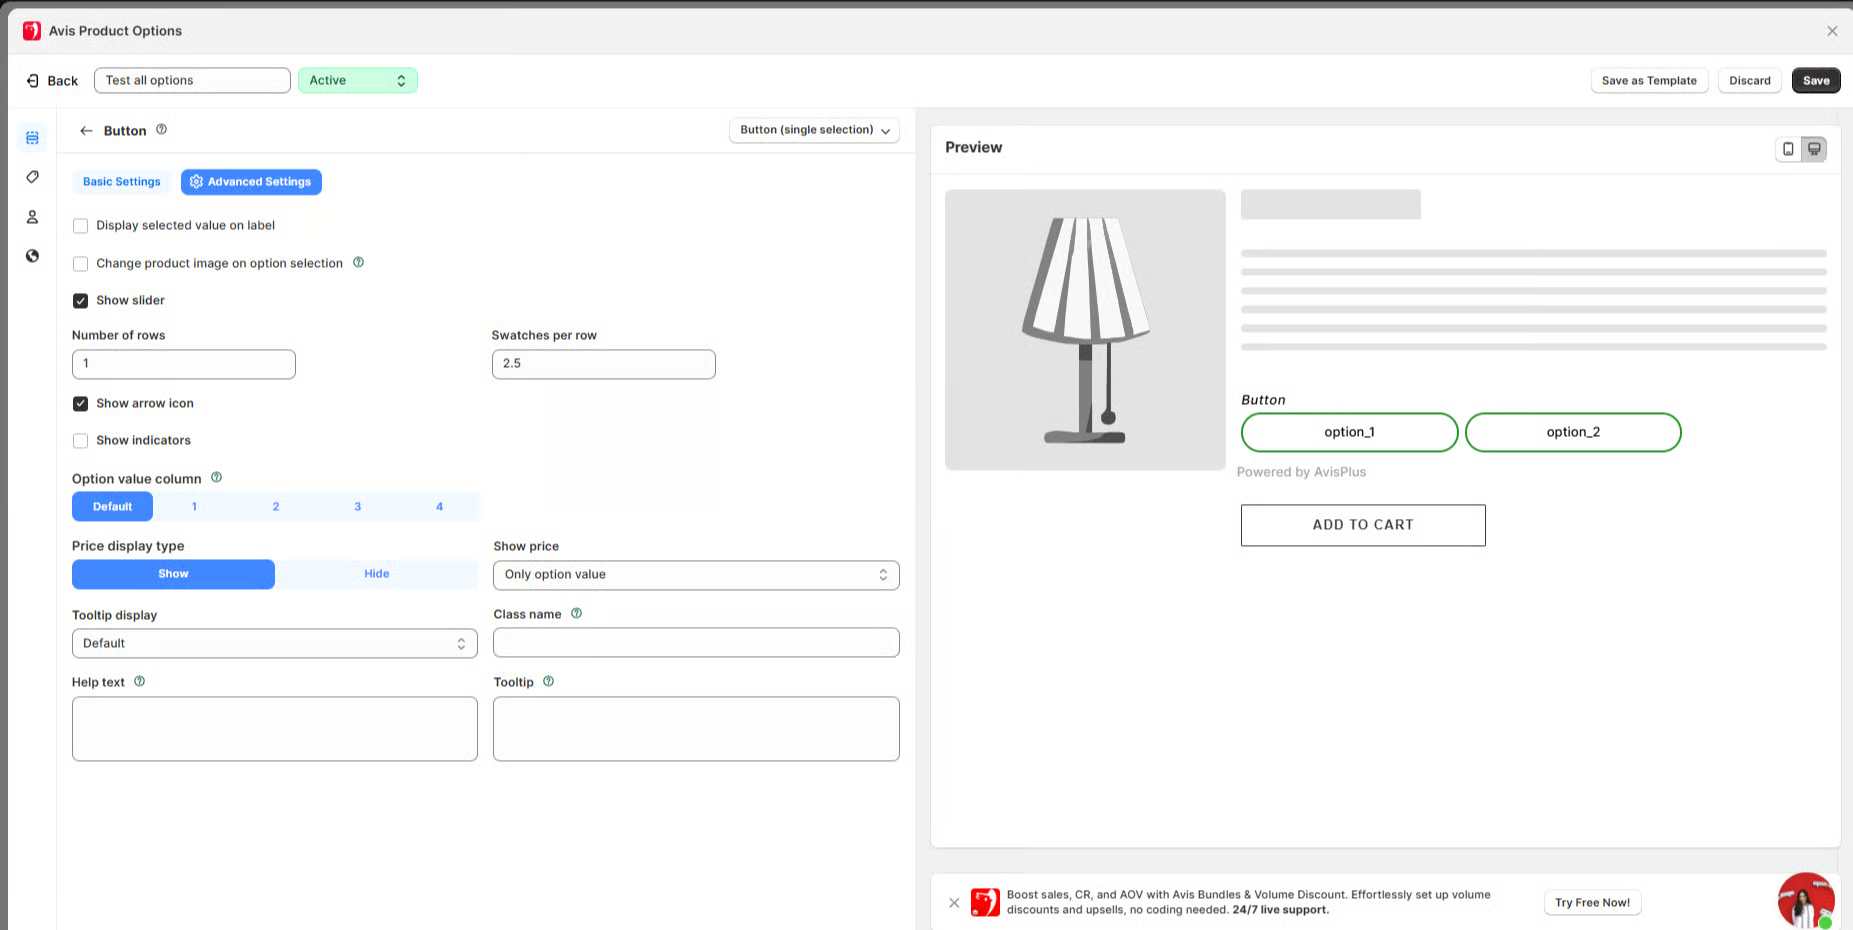The width and height of the screenshot is (1853, 930).
Task: Click the Try Free Now! button
Action: [x=1592, y=903]
